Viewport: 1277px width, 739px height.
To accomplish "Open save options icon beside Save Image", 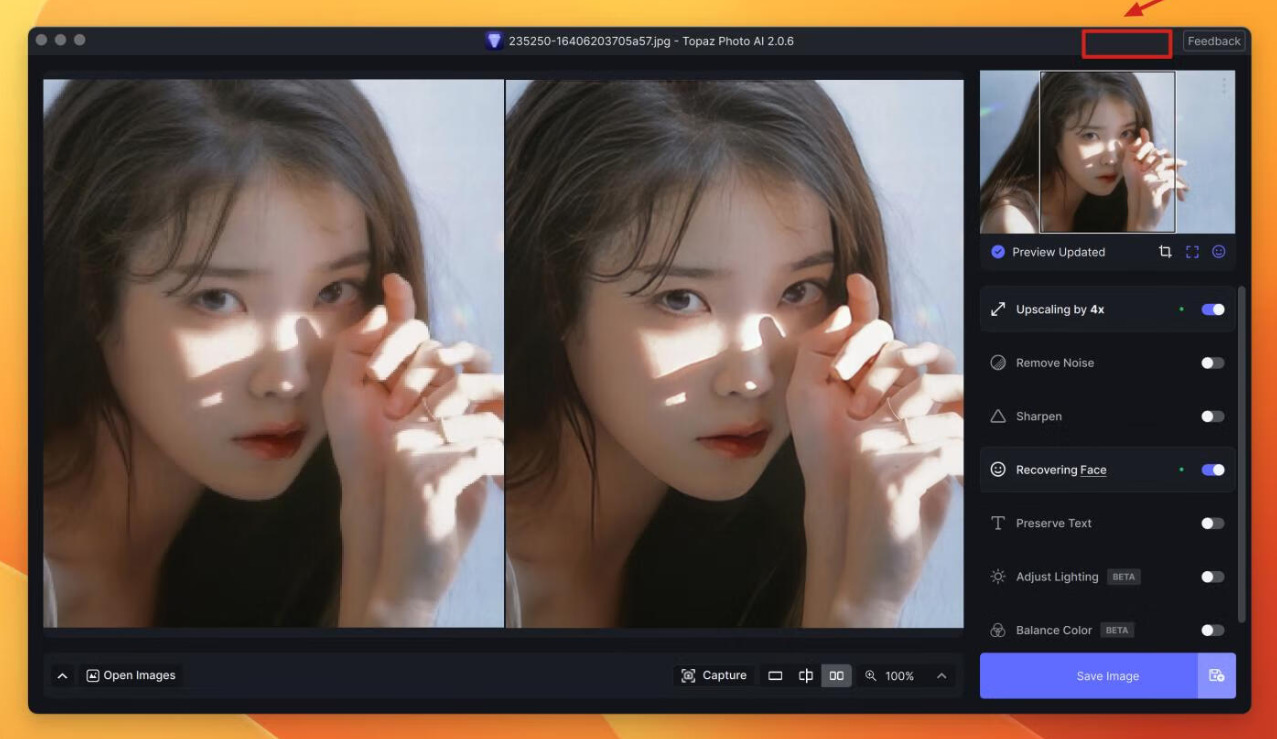I will click(x=1217, y=676).
